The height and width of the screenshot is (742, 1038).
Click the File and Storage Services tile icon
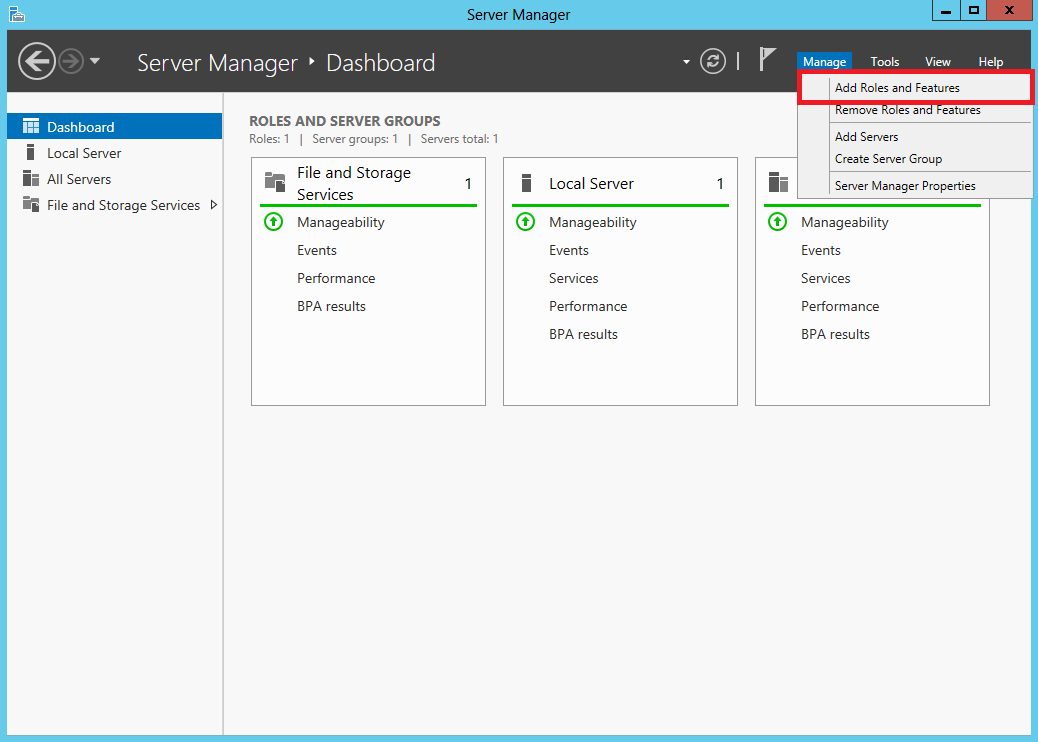[x=274, y=182]
